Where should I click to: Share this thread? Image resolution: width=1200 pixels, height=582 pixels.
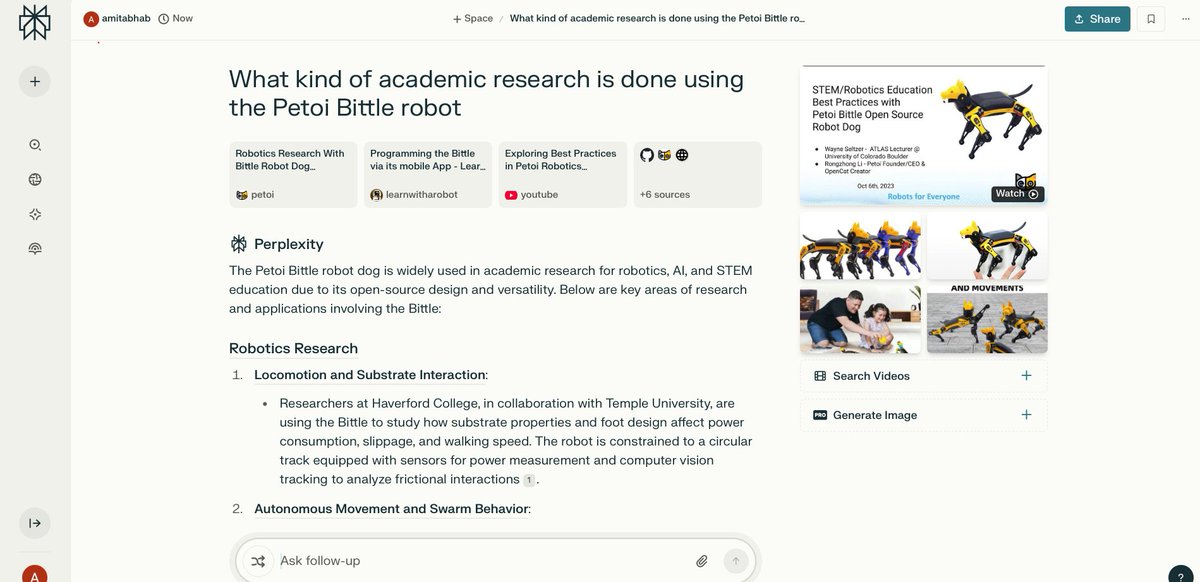[x=1097, y=18]
